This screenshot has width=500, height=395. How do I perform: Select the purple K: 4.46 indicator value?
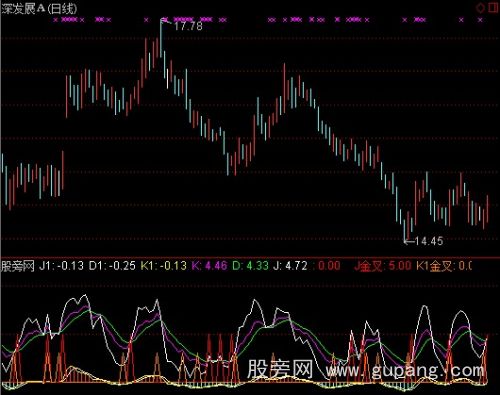[209, 266]
